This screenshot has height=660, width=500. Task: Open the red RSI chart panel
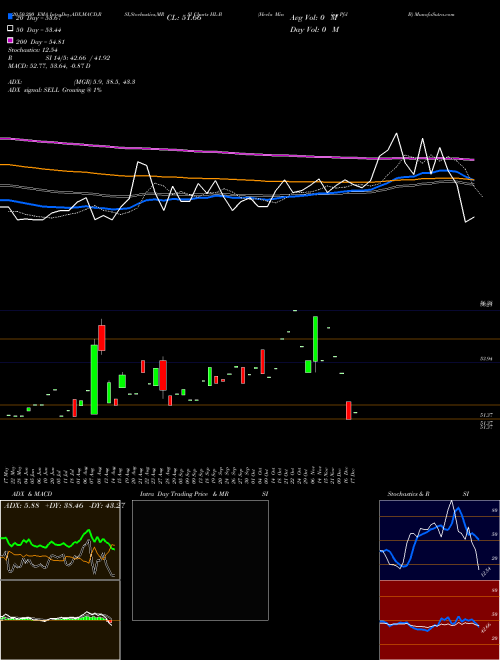click(439, 620)
